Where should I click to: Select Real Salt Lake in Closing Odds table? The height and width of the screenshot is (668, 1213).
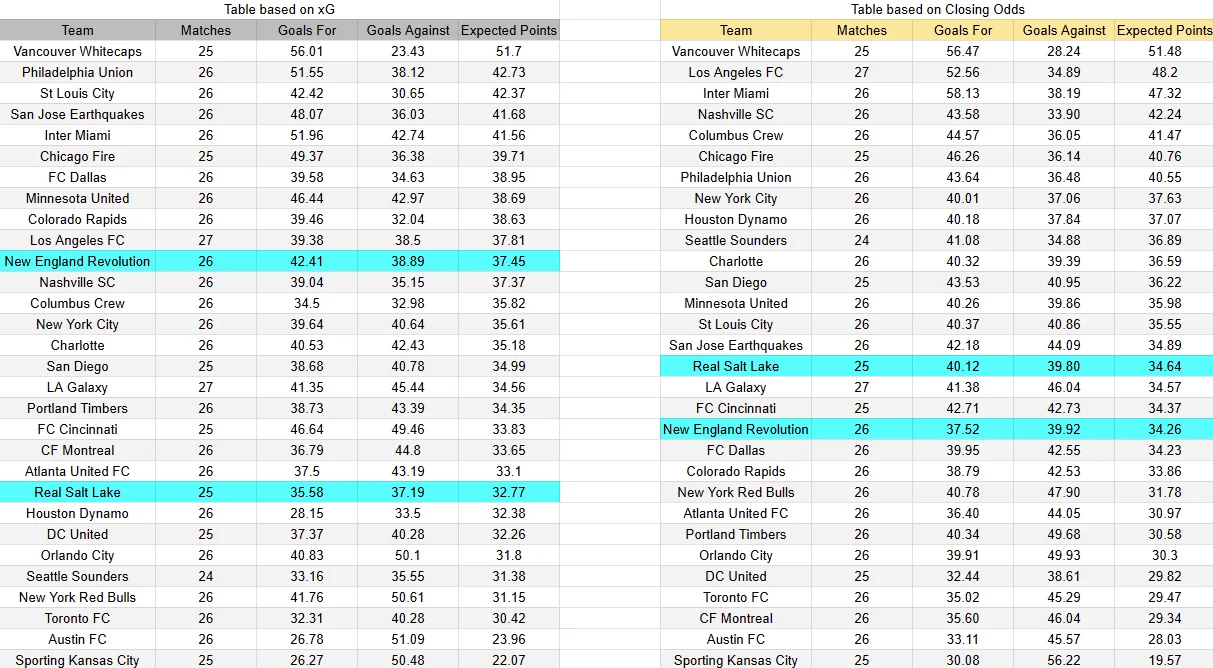736,366
